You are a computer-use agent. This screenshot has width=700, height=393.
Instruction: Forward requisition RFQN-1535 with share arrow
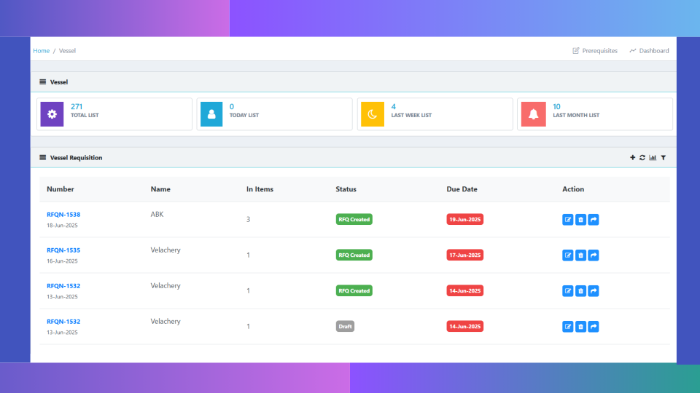click(593, 255)
